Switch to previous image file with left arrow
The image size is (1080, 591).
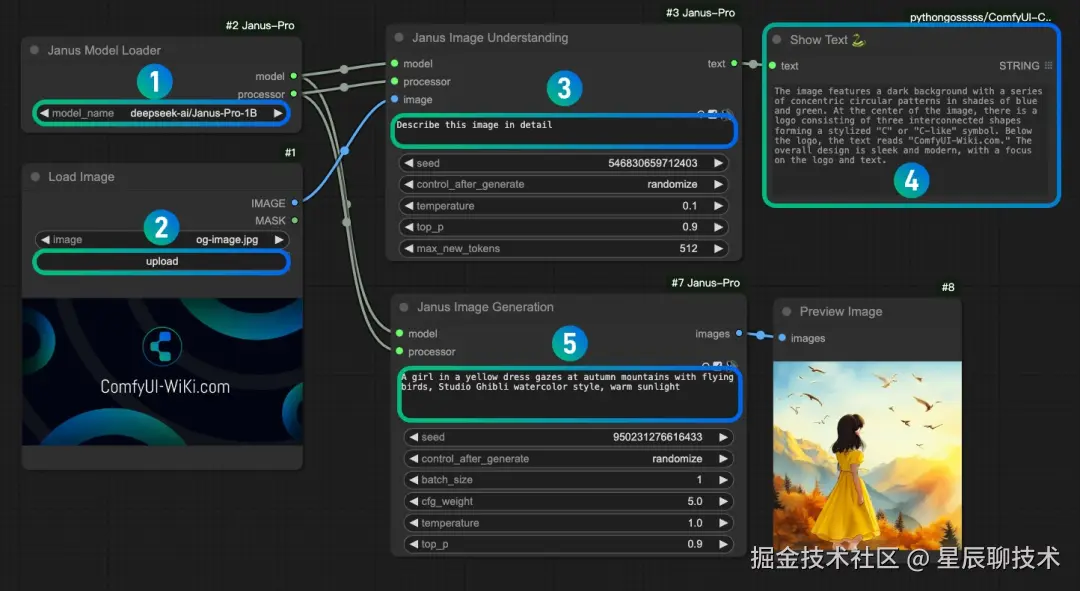pyautogui.click(x=45, y=240)
